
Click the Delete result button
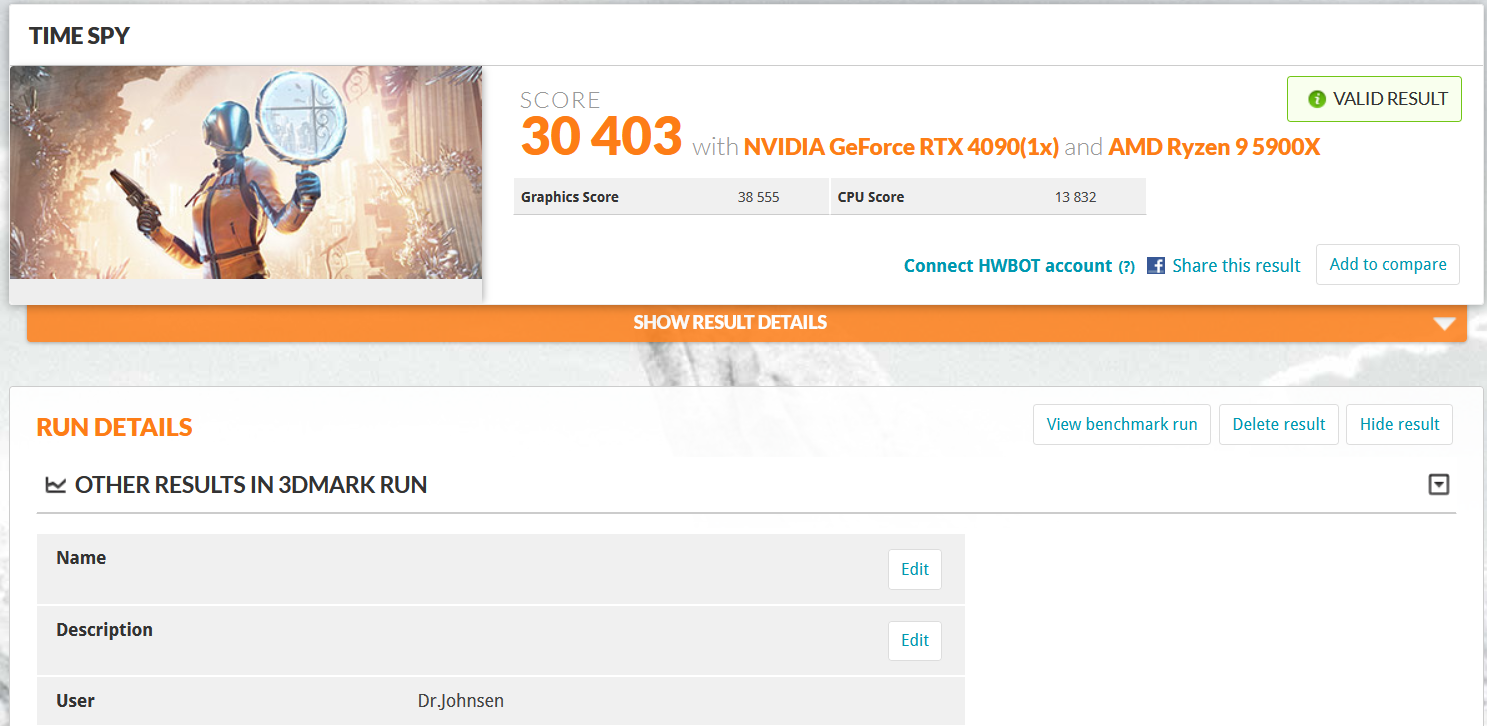1279,425
